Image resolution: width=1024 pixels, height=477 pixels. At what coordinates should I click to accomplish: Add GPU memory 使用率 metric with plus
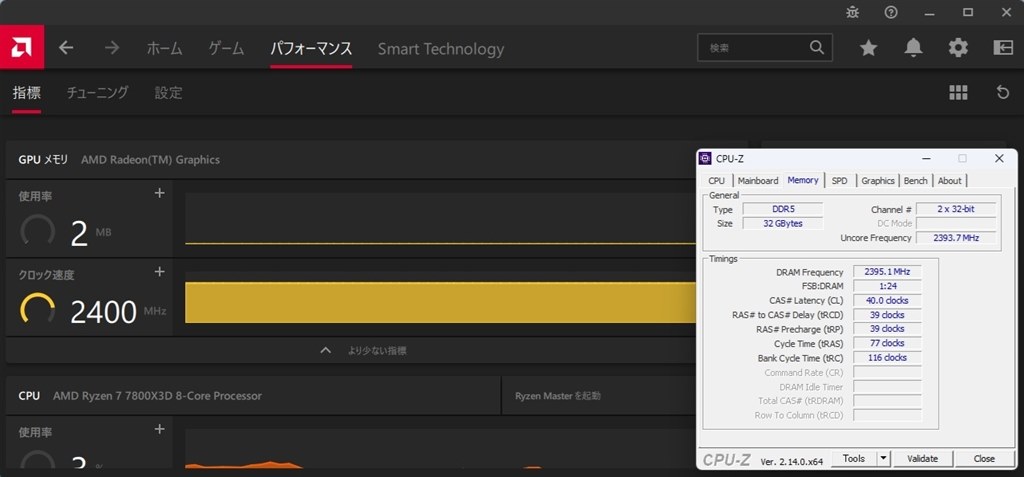159,193
